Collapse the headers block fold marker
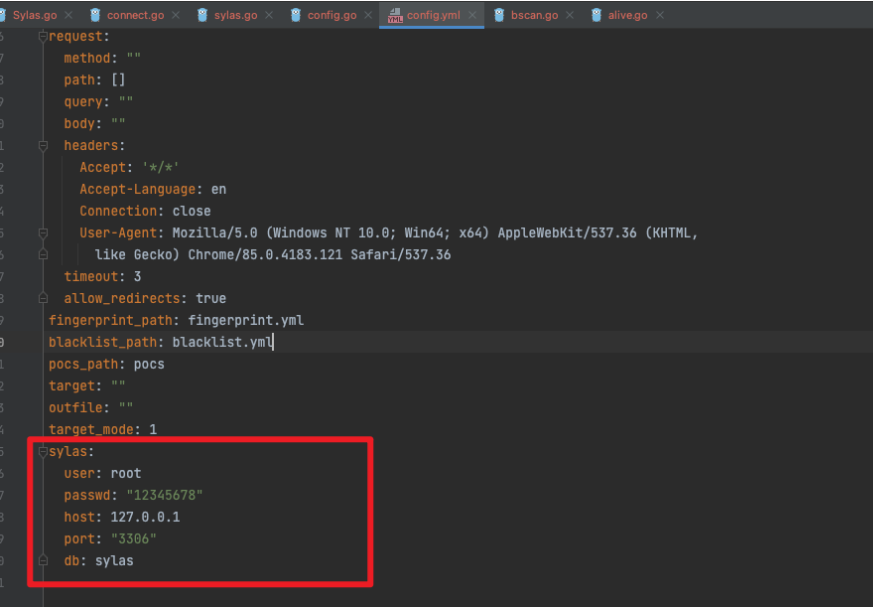Viewport: 873px width, 607px height. click(x=43, y=146)
